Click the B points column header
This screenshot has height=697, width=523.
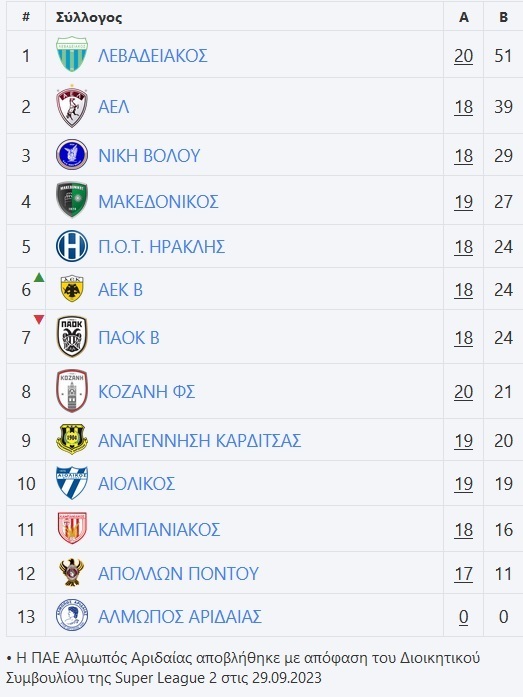tap(503, 17)
